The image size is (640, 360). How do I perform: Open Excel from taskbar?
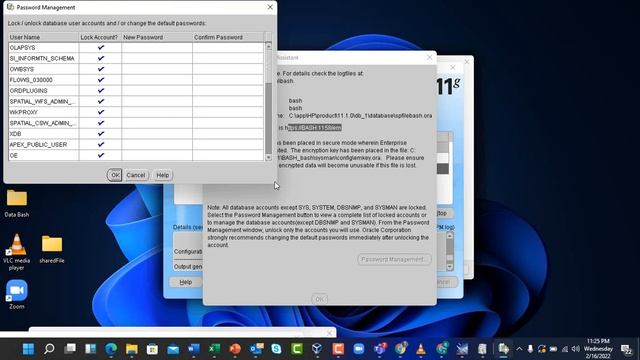point(214,349)
